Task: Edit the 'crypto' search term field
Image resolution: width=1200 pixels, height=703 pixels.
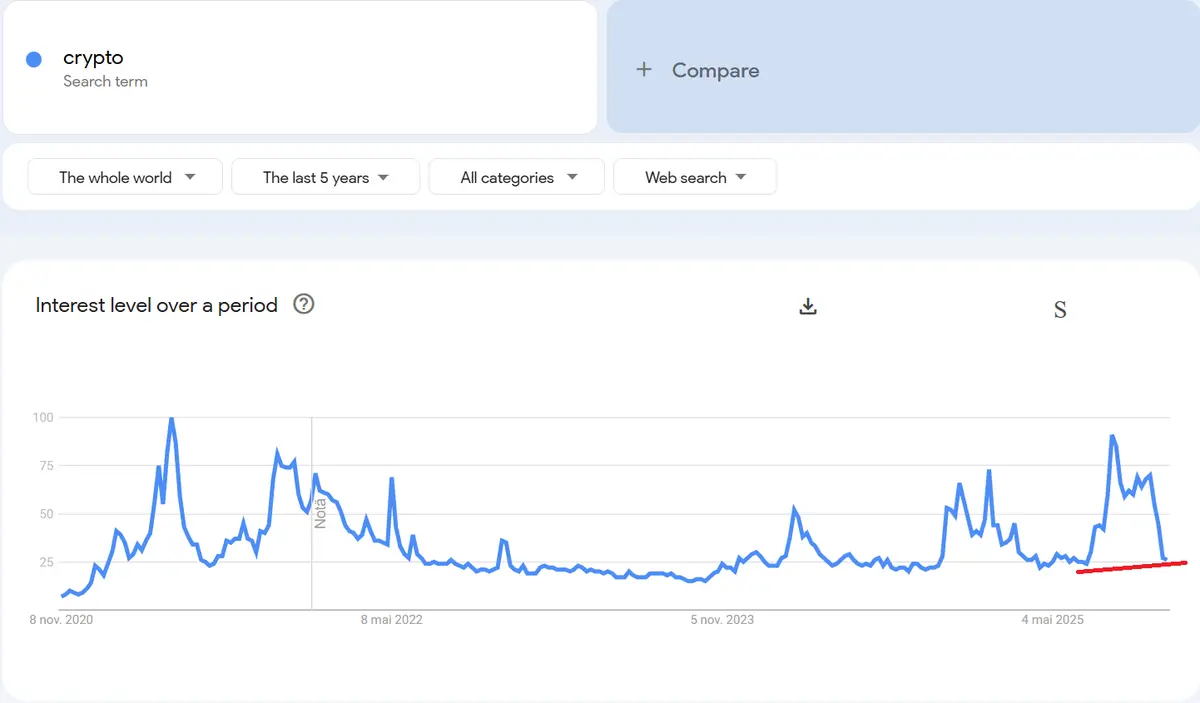Action: [93, 58]
